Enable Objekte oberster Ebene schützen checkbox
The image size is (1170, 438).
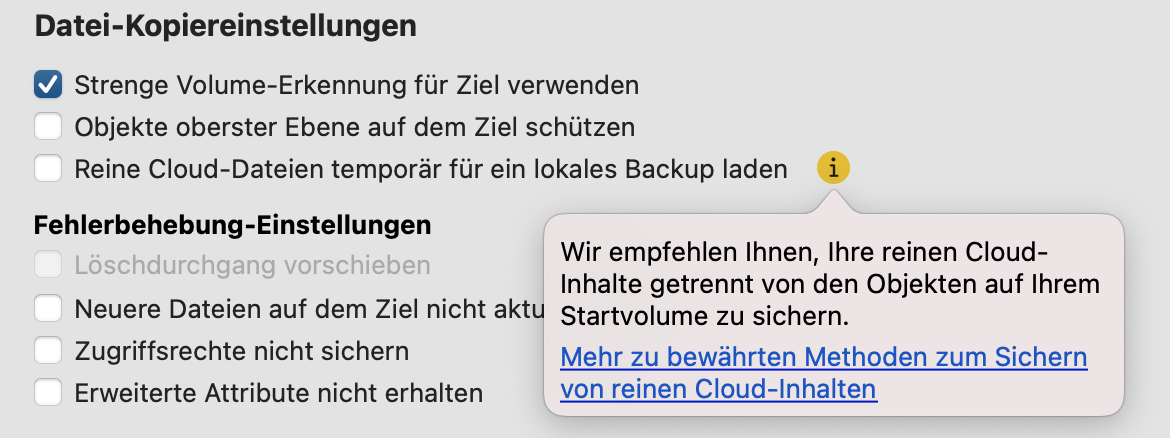click(x=48, y=127)
